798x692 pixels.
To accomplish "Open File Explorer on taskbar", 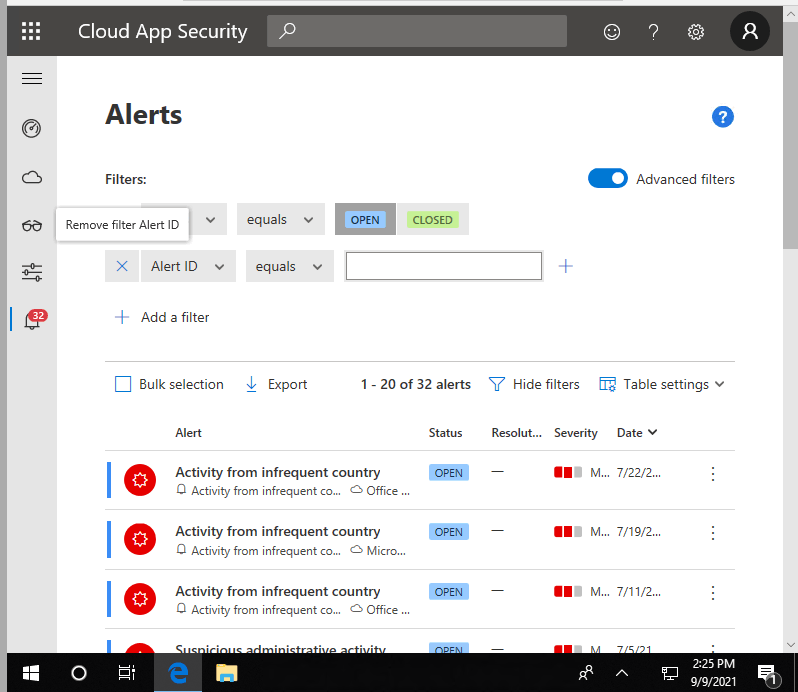I will pos(226,673).
